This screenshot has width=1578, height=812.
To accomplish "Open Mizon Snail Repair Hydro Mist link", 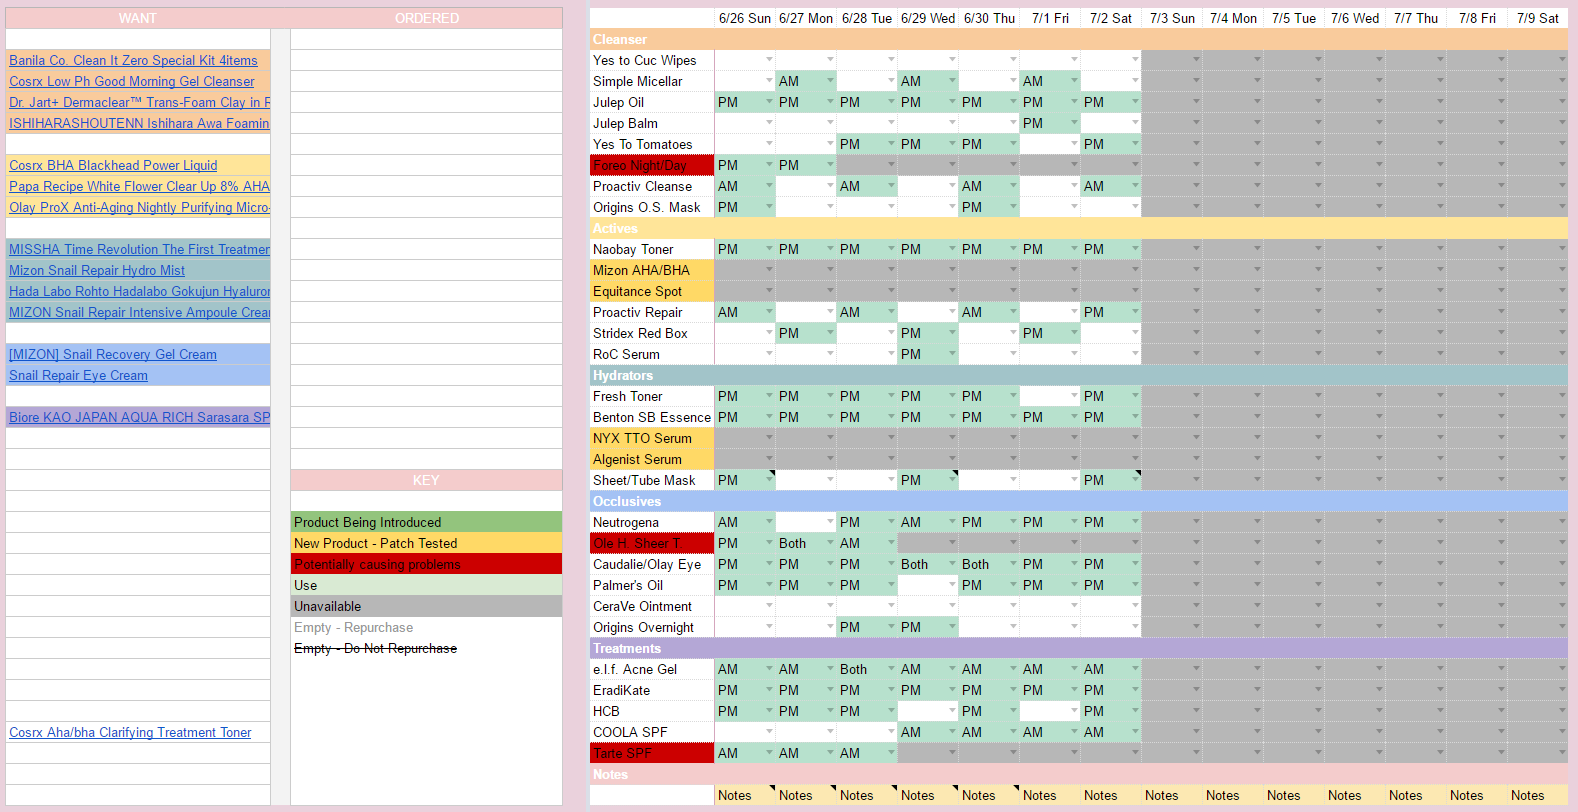I will tap(97, 270).
